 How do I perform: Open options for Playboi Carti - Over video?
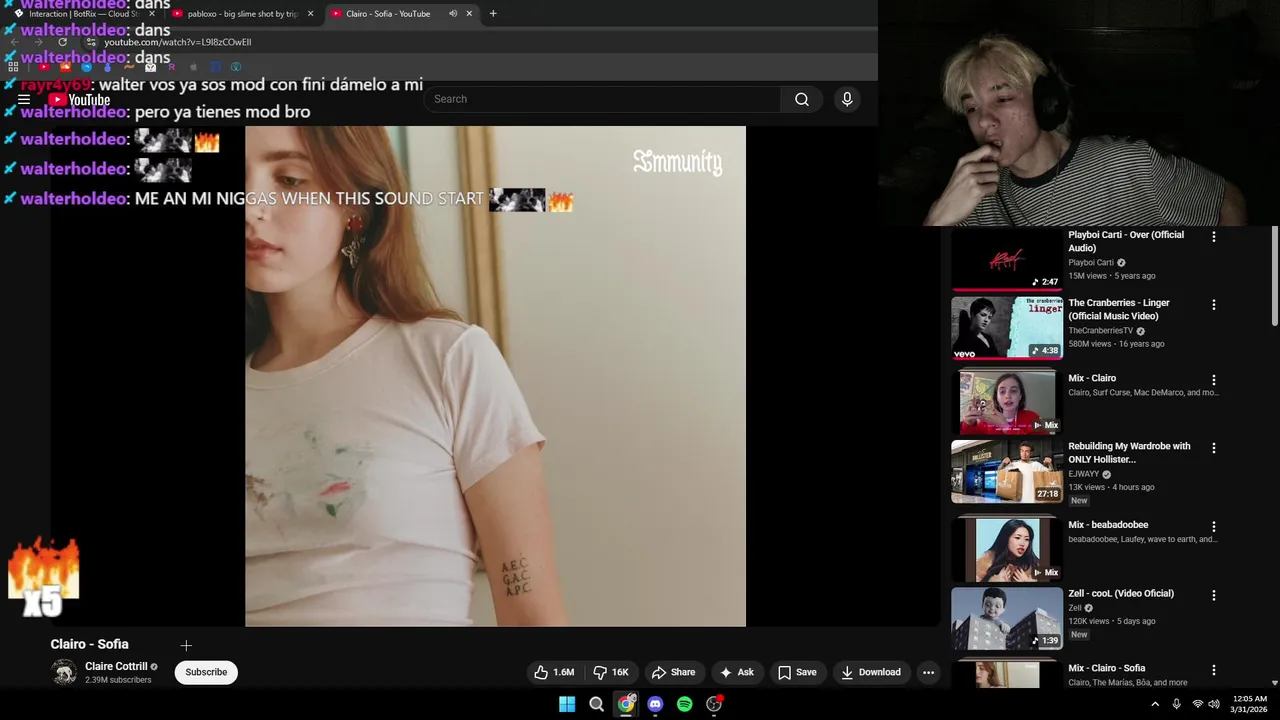(x=1214, y=237)
